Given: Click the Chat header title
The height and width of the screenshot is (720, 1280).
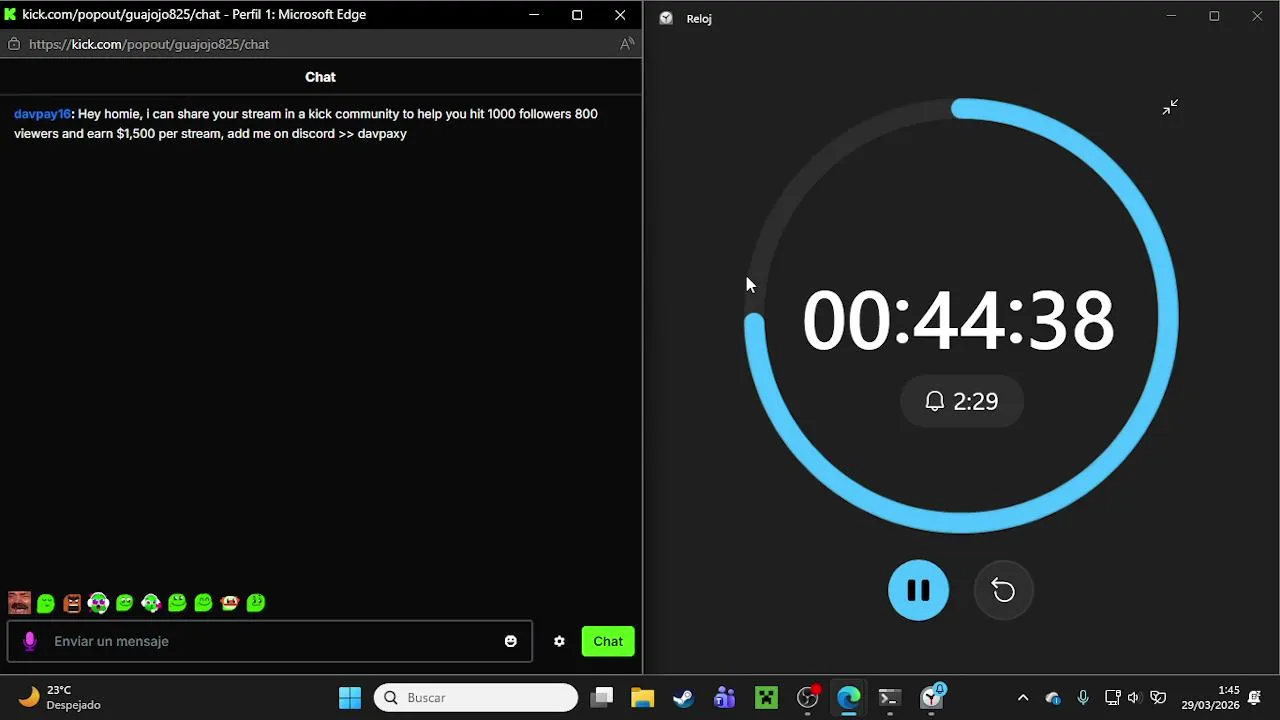Looking at the screenshot, I should (x=320, y=77).
